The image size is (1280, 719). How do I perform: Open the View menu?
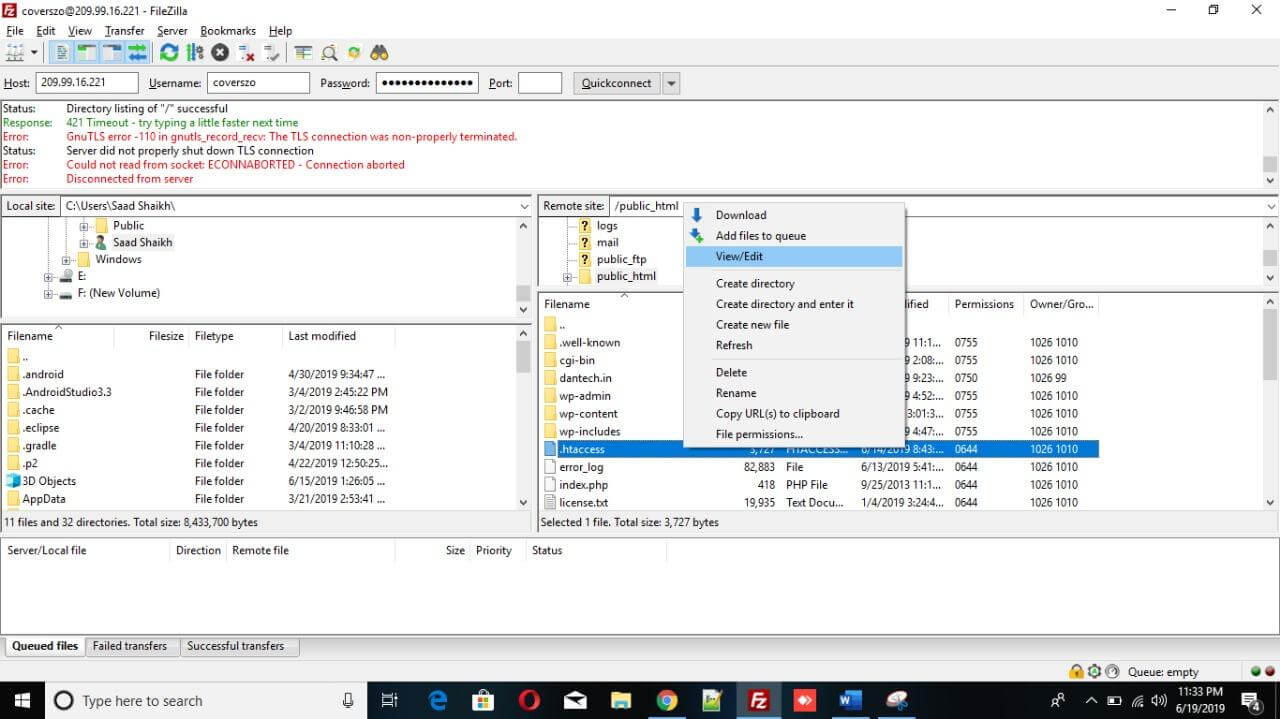(x=80, y=31)
